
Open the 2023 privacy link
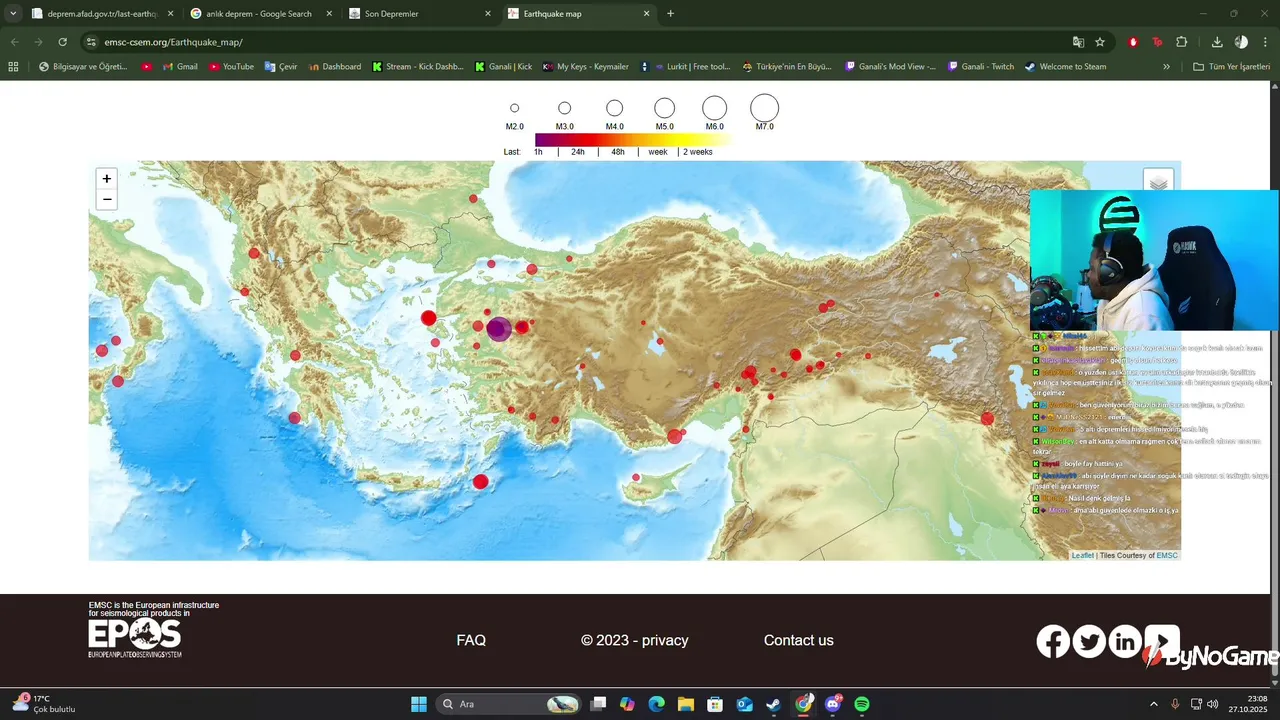635,640
